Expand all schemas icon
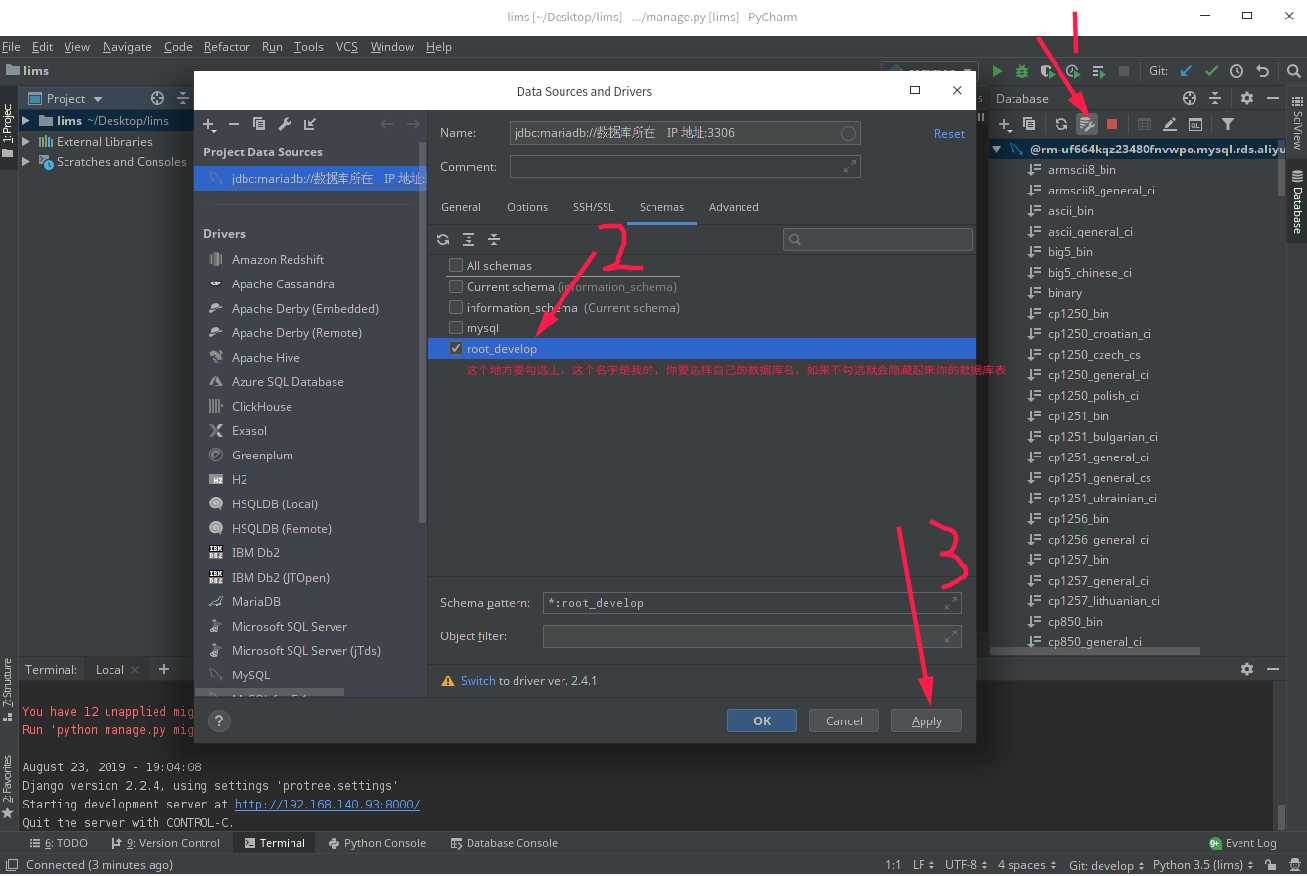Screen dimensions: 1307x876 [468, 239]
